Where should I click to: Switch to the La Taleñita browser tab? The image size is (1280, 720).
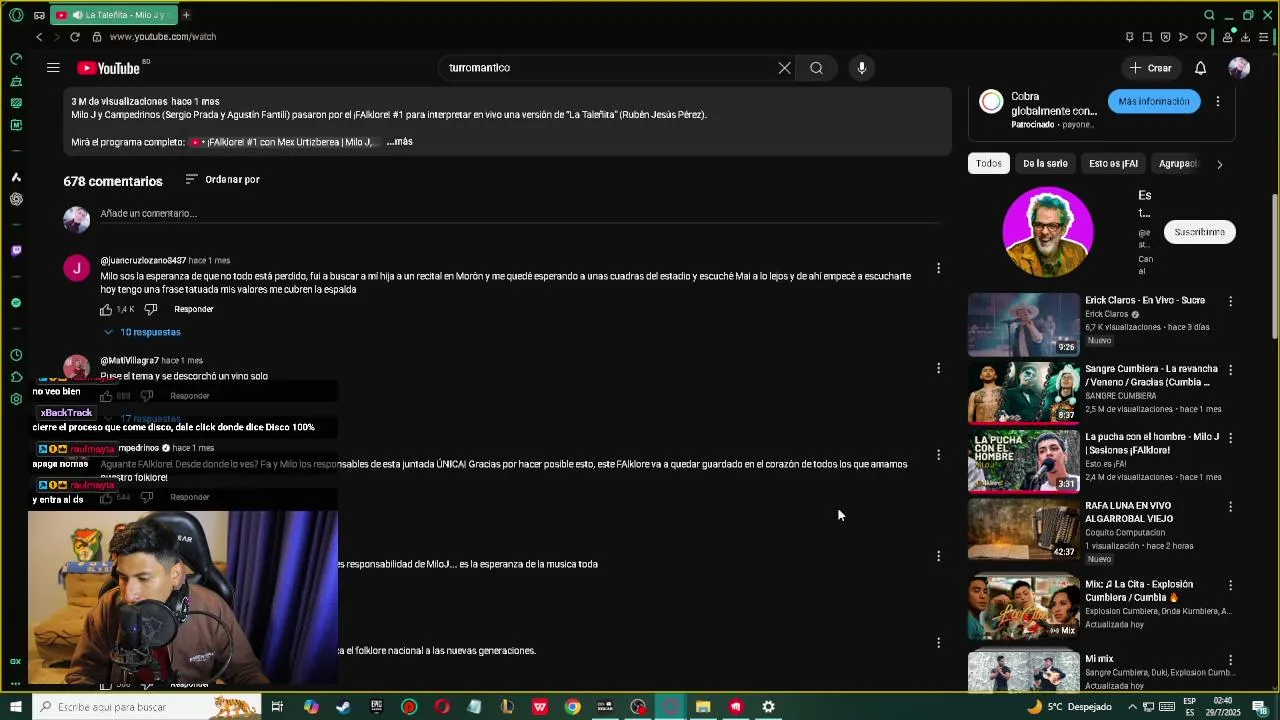(112, 15)
